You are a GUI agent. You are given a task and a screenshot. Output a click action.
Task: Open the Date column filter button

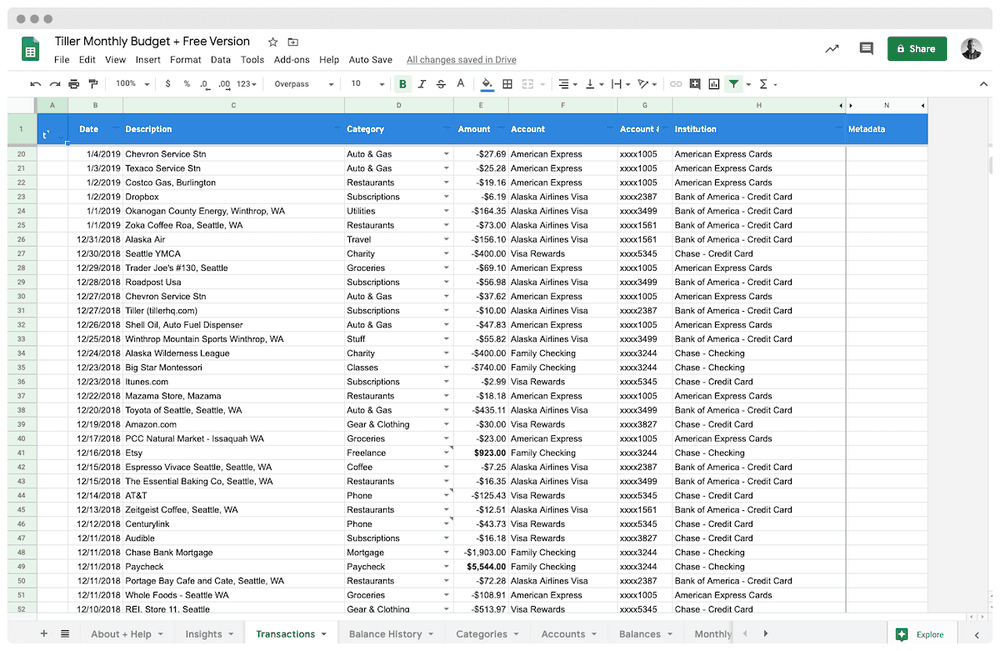pyautogui.click(x=115, y=129)
